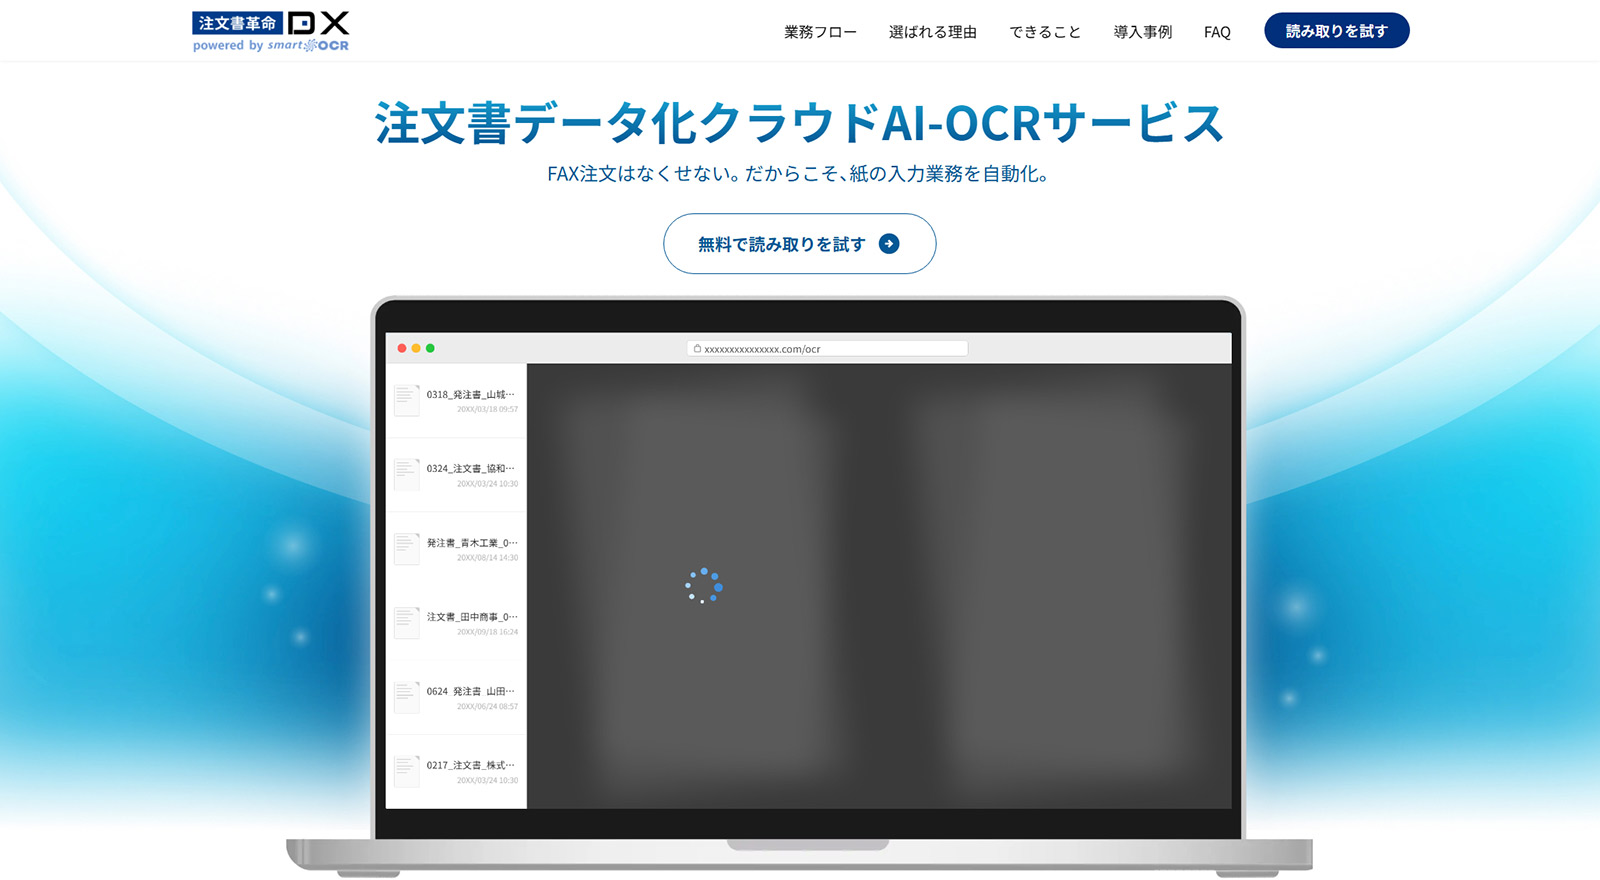Select file name 0624 発注書 山田…
Screen dimensions: 1600x880
click(x=470, y=691)
